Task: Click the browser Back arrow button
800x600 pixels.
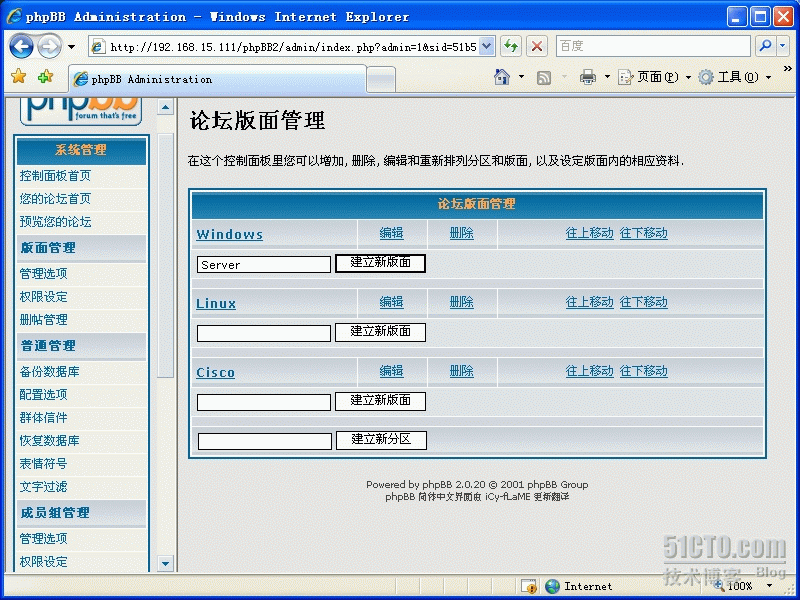Action: pos(22,47)
